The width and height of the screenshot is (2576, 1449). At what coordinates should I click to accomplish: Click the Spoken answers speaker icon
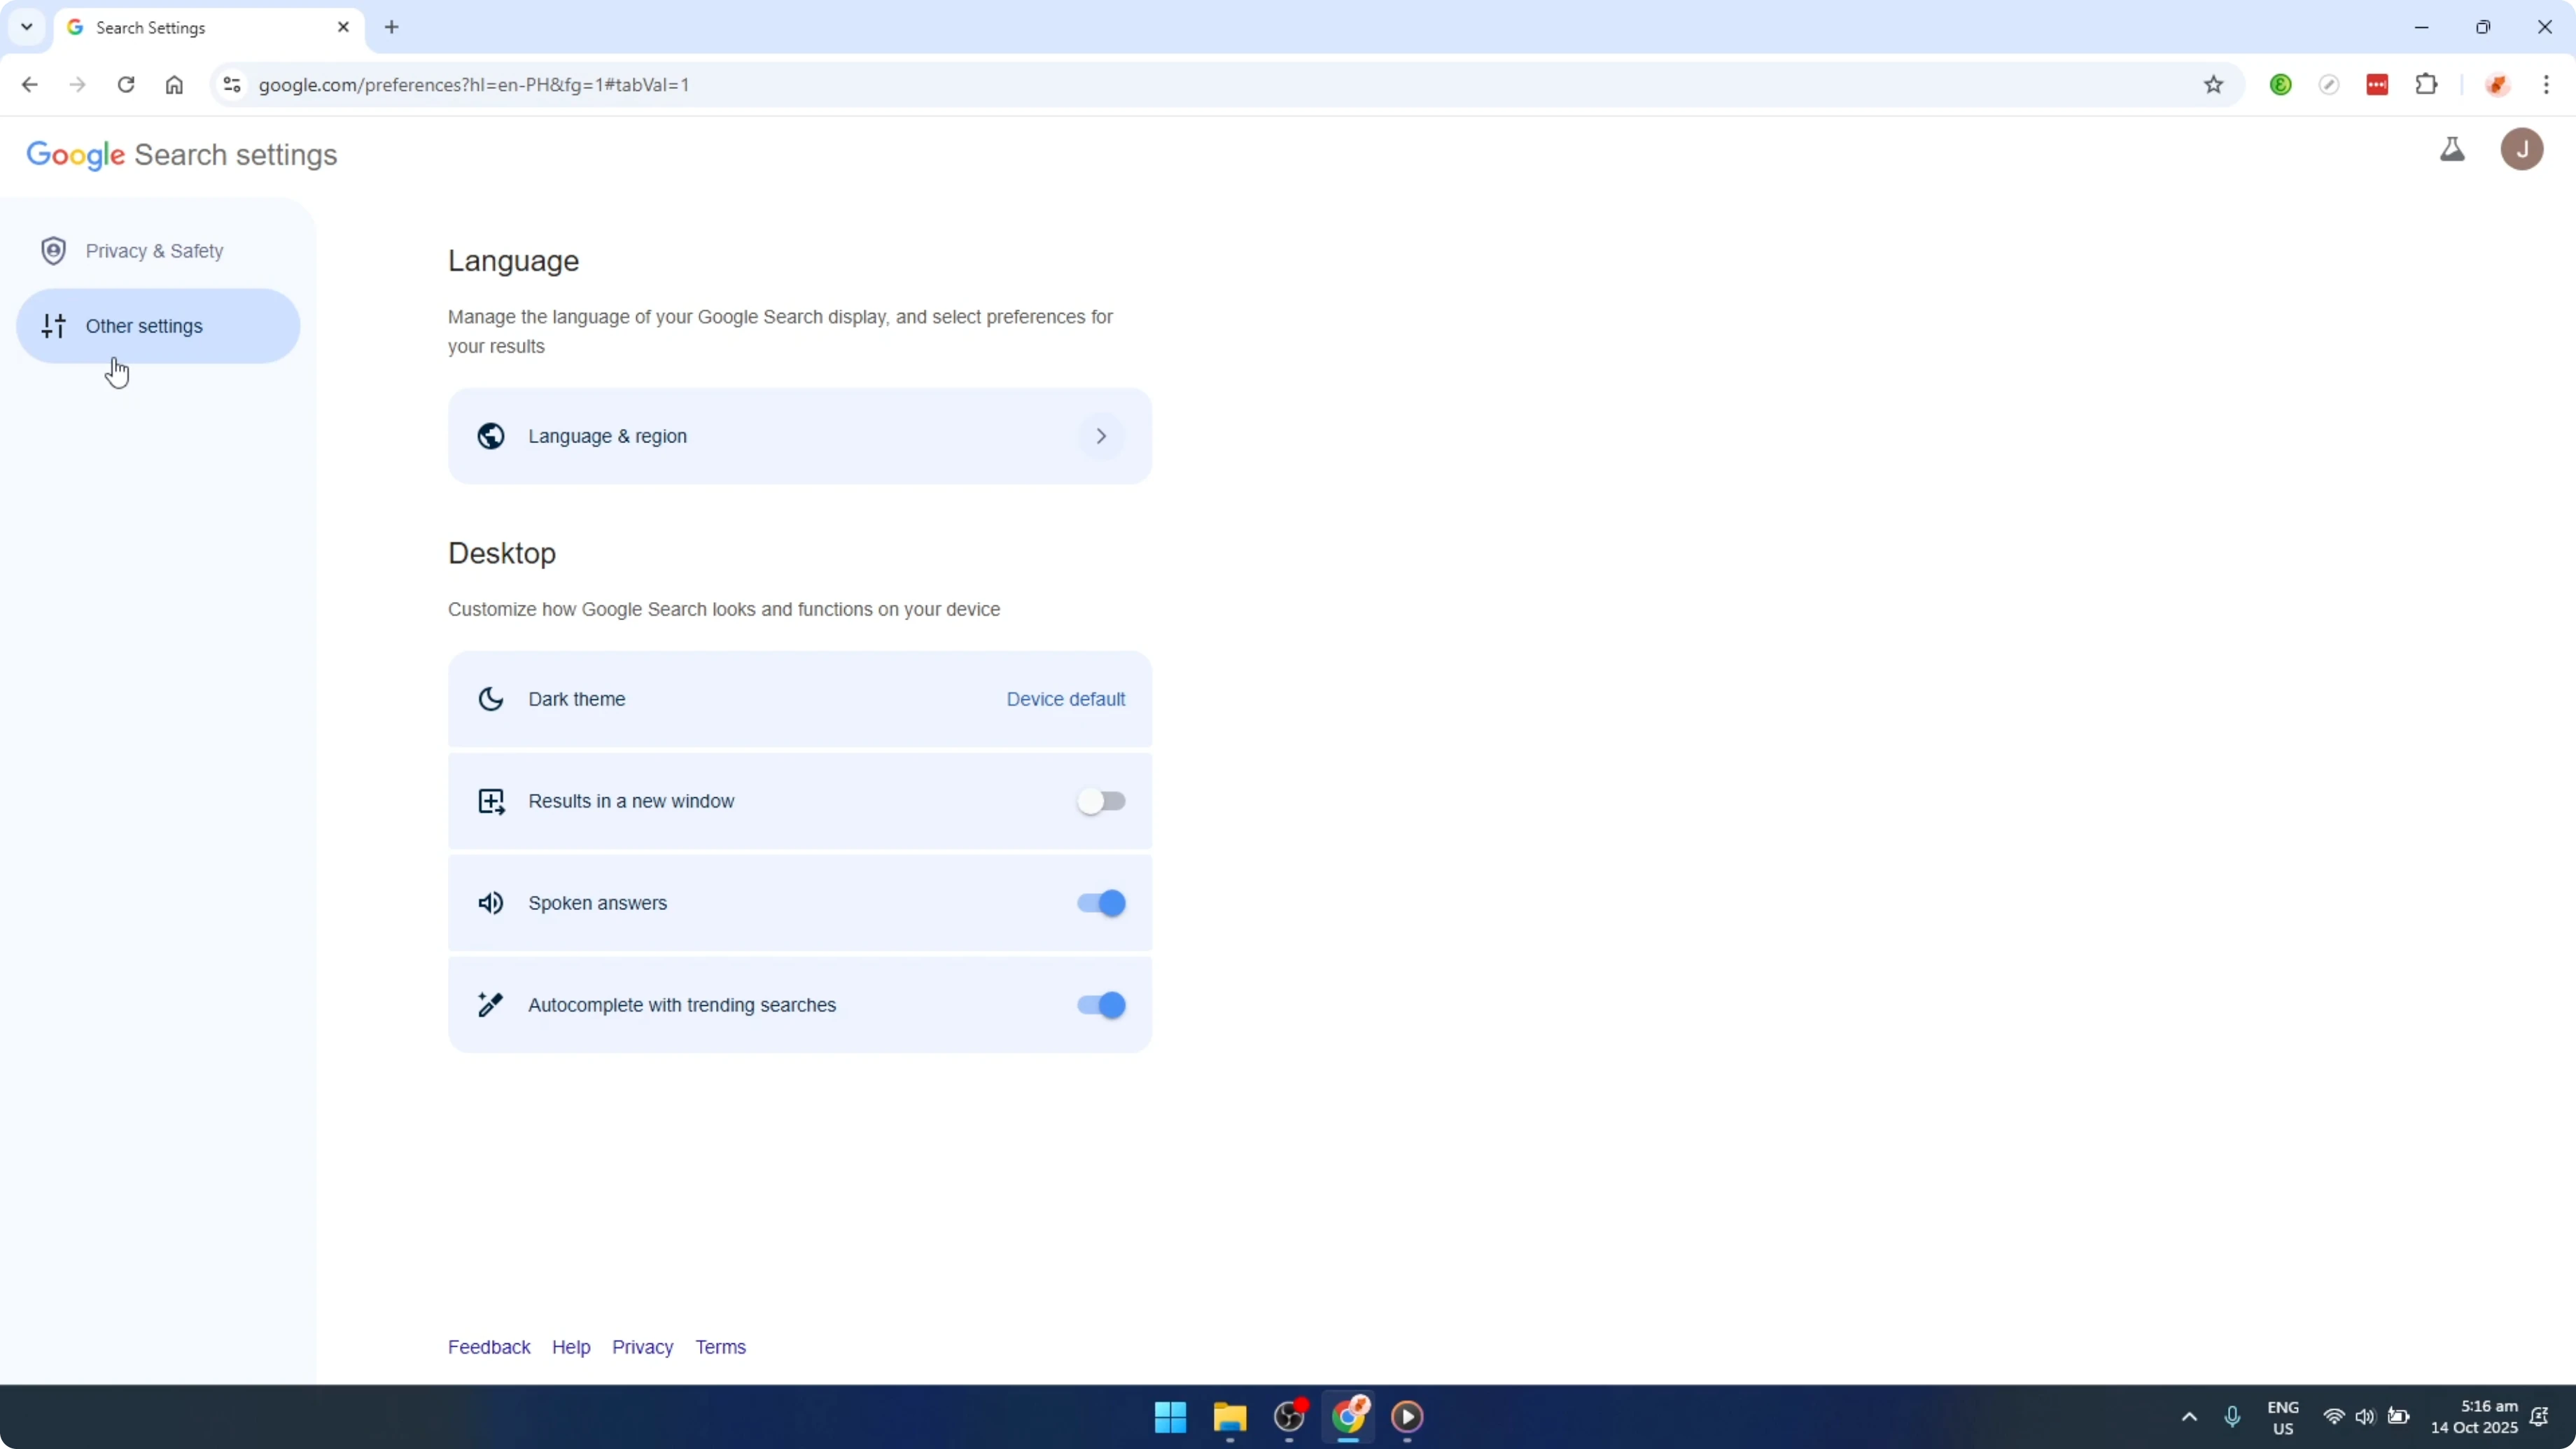click(x=490, y=903)
